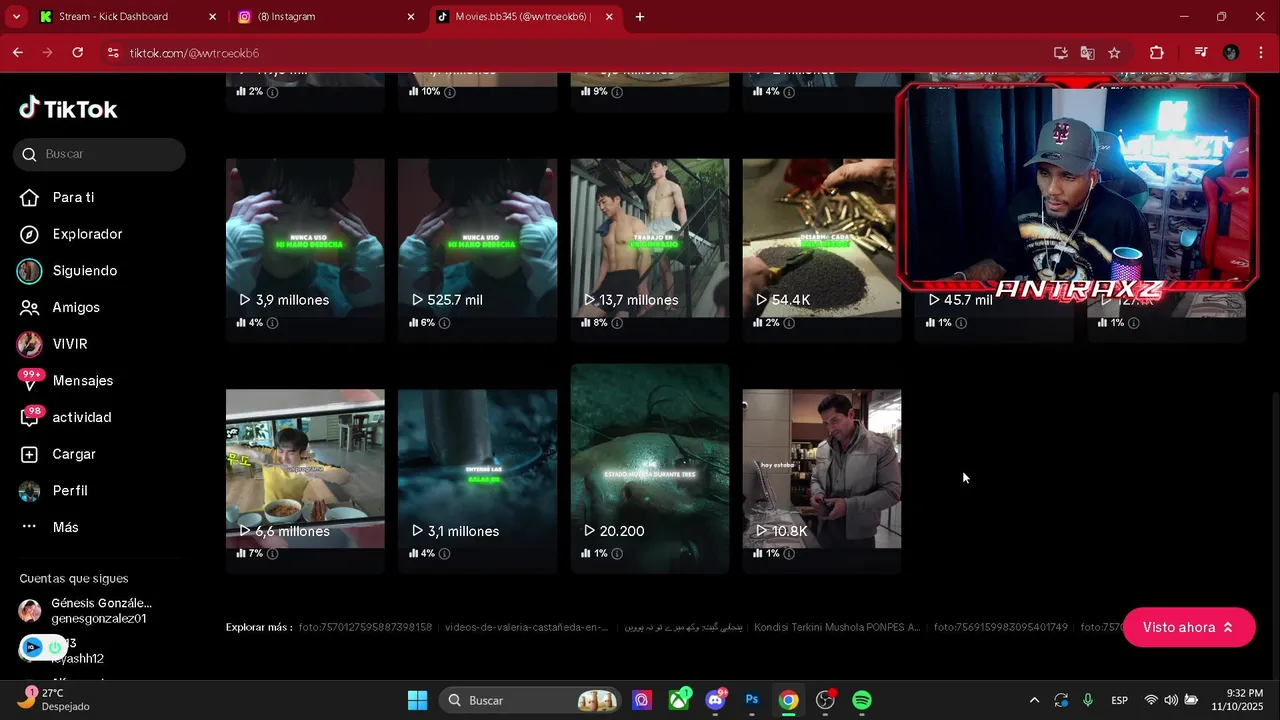Bookmark page with star icon
Screen dimensions: 1280x720
1114,53
